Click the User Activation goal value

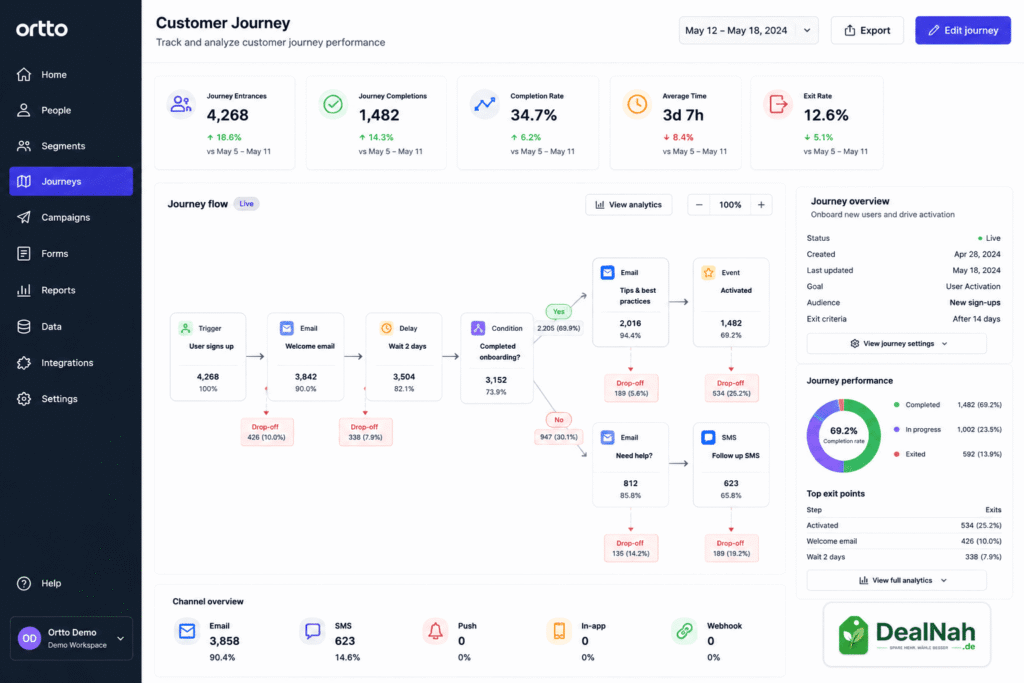[972, 286]
